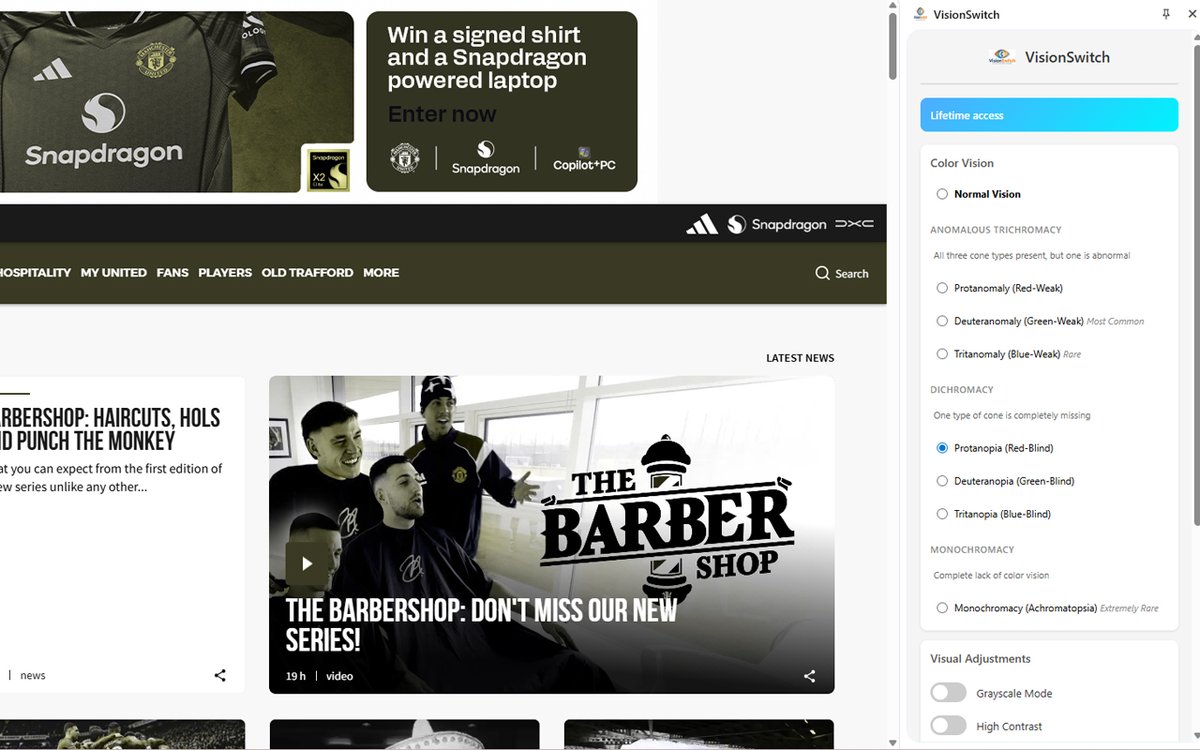The width and height of the screenshot is (1200, 750).
Task: Open the HOSPITALITY menu item
Action: 35,272
